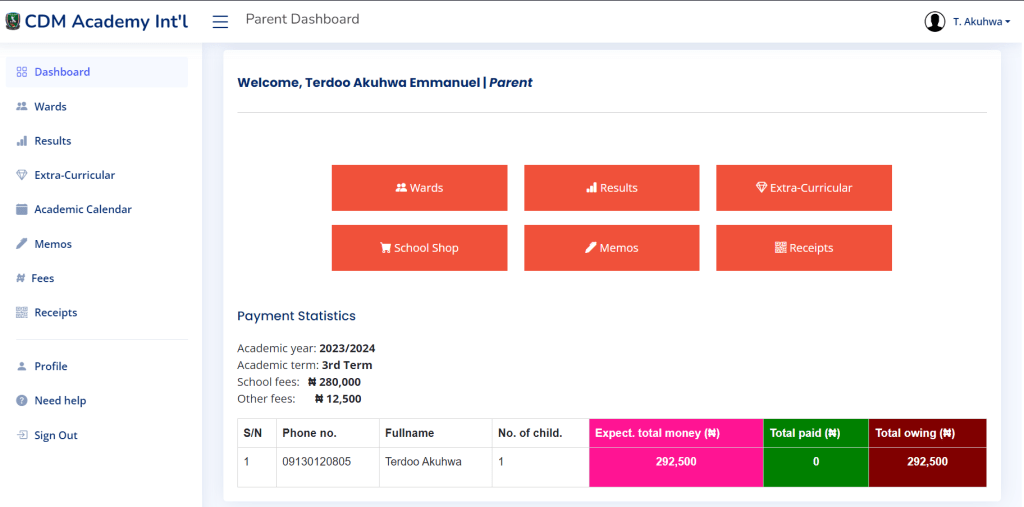Click the user avatar icon
1024x507 pixels.
tap(935, 21)
